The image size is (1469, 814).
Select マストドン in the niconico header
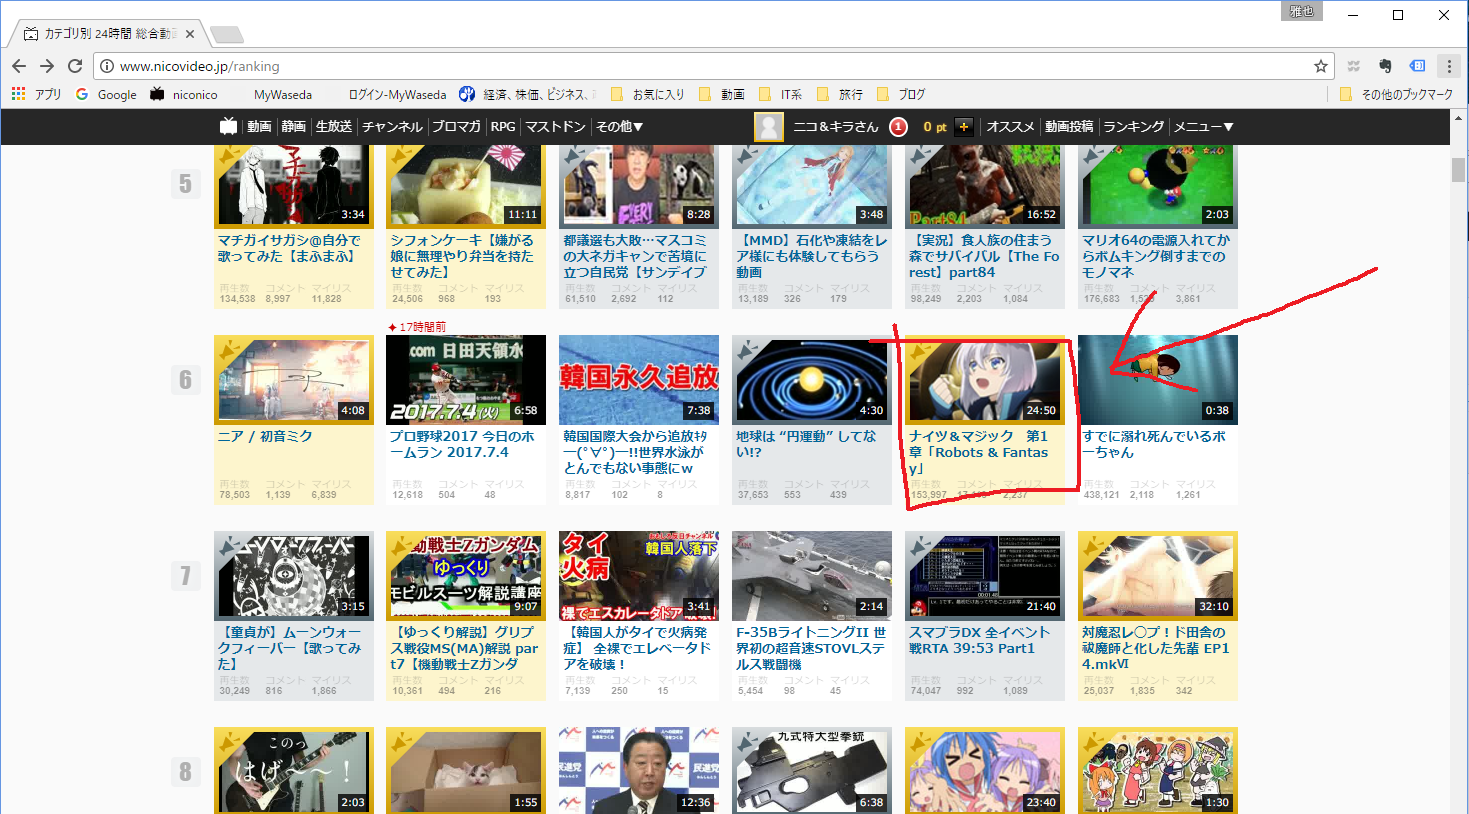555,126
